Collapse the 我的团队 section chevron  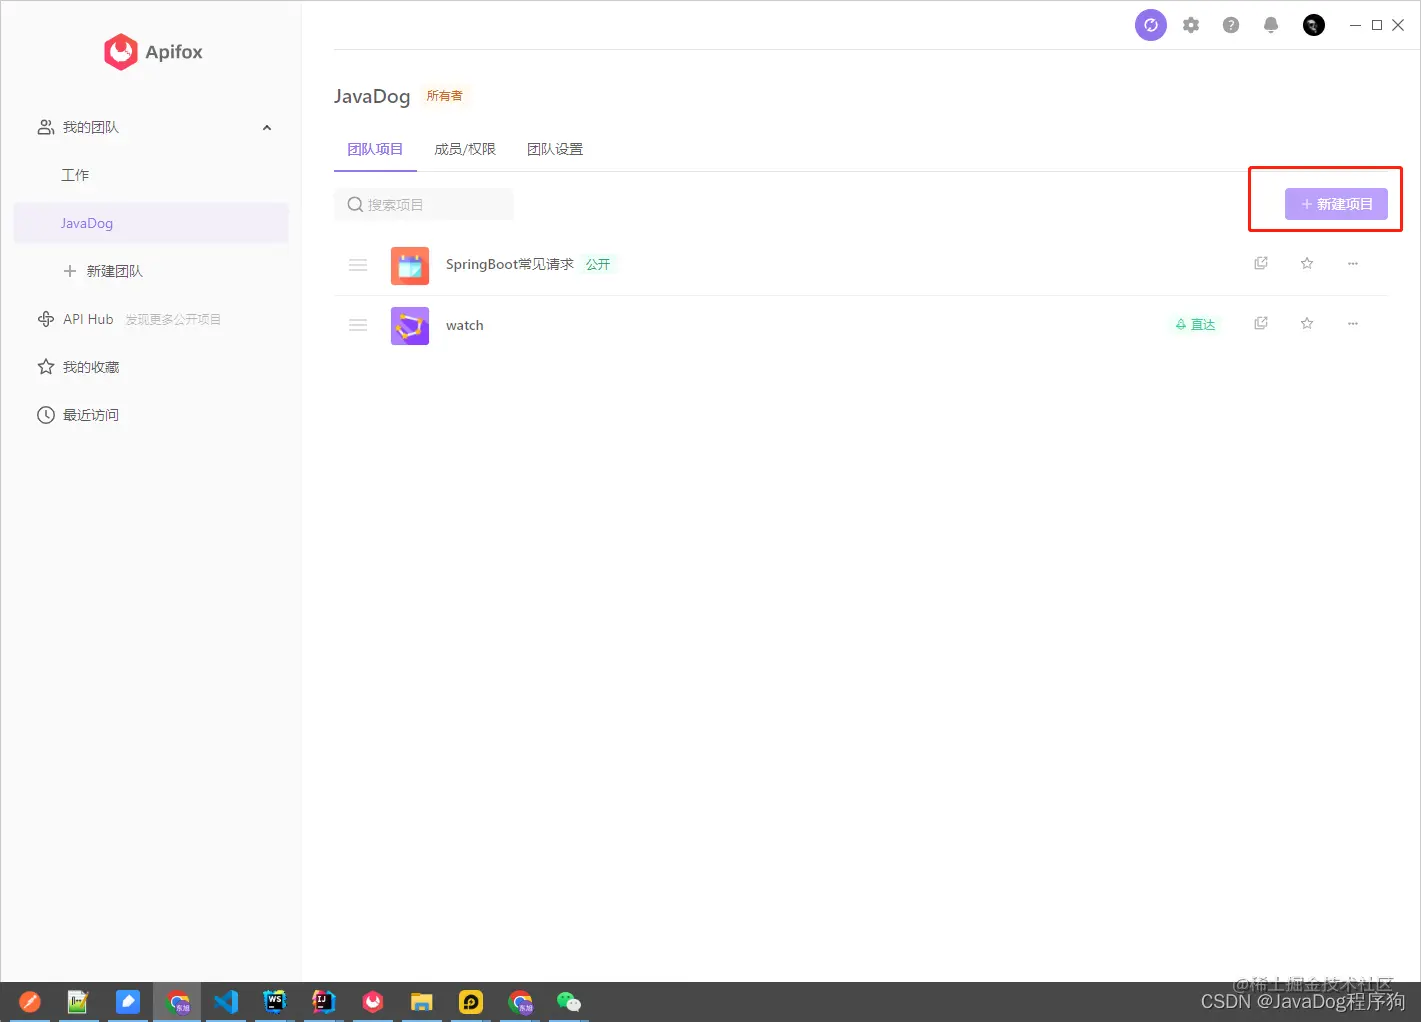(x=267, y=127)
